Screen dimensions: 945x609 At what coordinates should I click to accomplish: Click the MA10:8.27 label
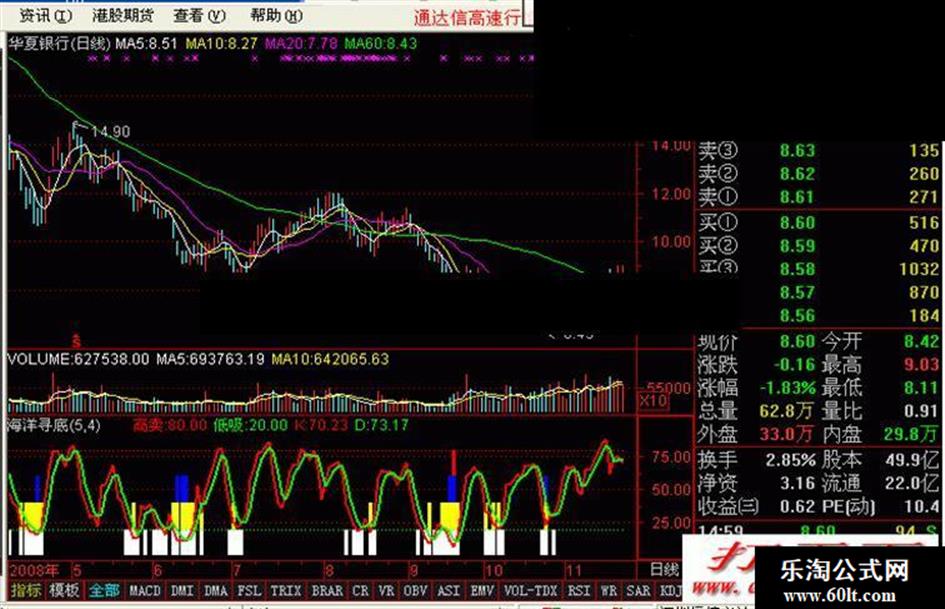coord(221,43)
